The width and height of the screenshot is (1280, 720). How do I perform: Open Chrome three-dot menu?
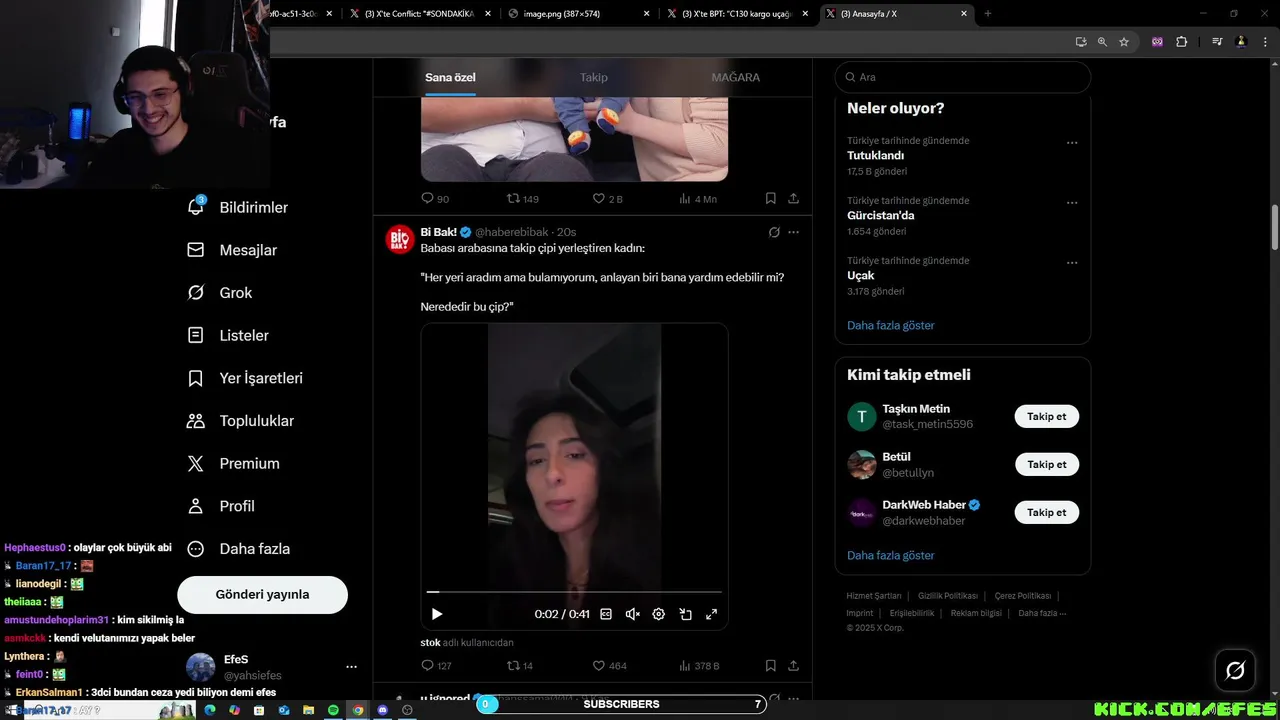click(x=1264, y=42)
